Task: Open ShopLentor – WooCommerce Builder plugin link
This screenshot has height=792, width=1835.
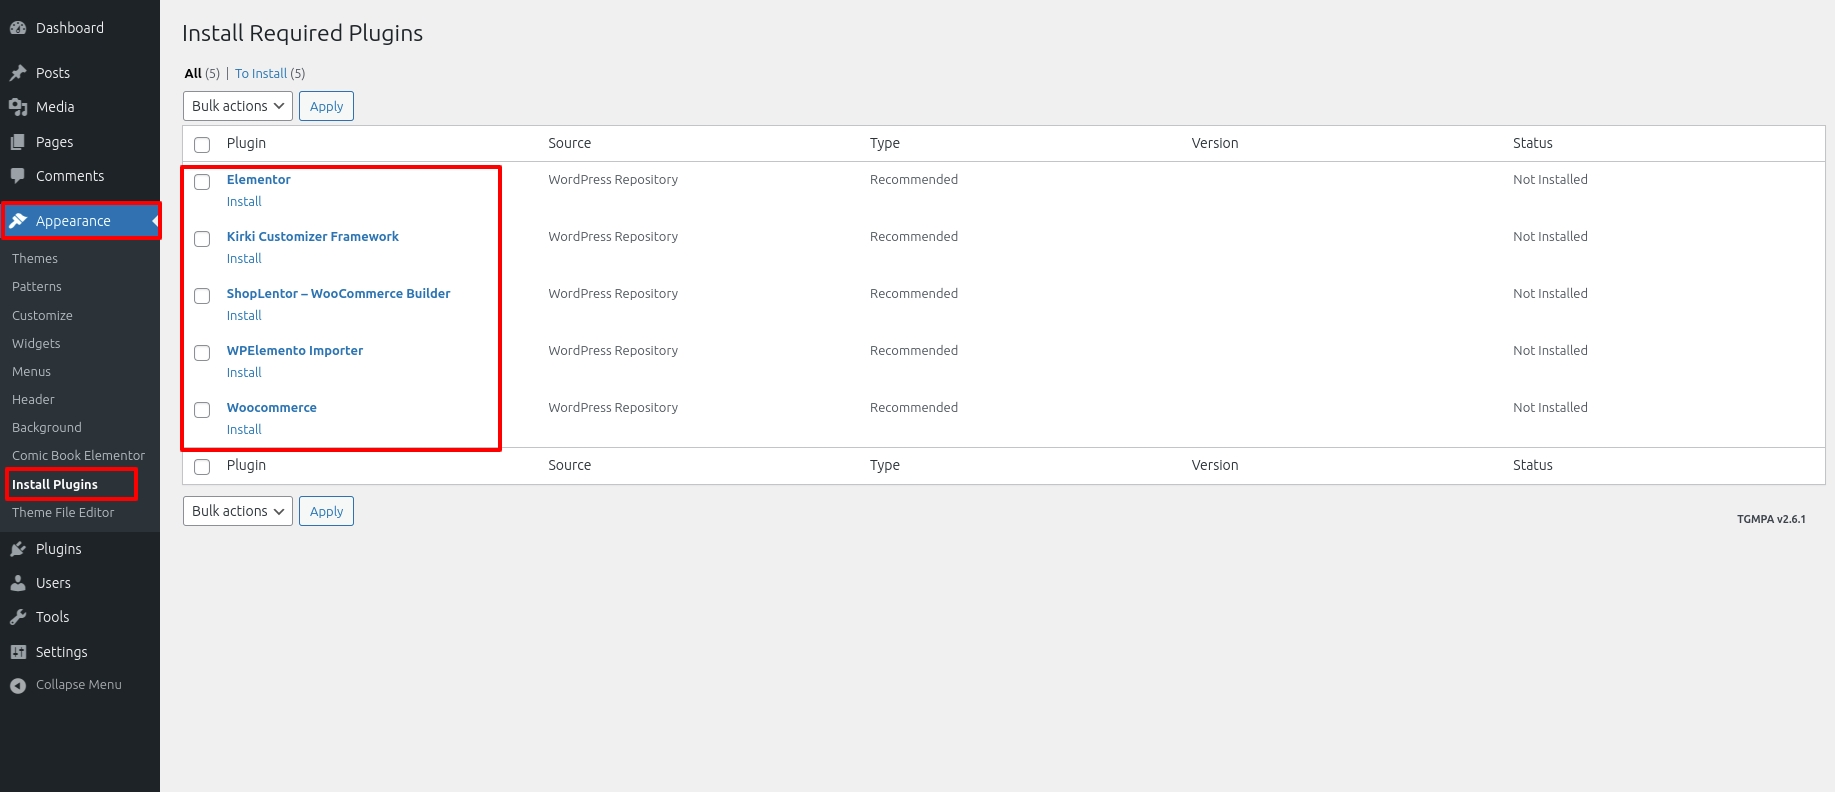Action: (338, 293)
